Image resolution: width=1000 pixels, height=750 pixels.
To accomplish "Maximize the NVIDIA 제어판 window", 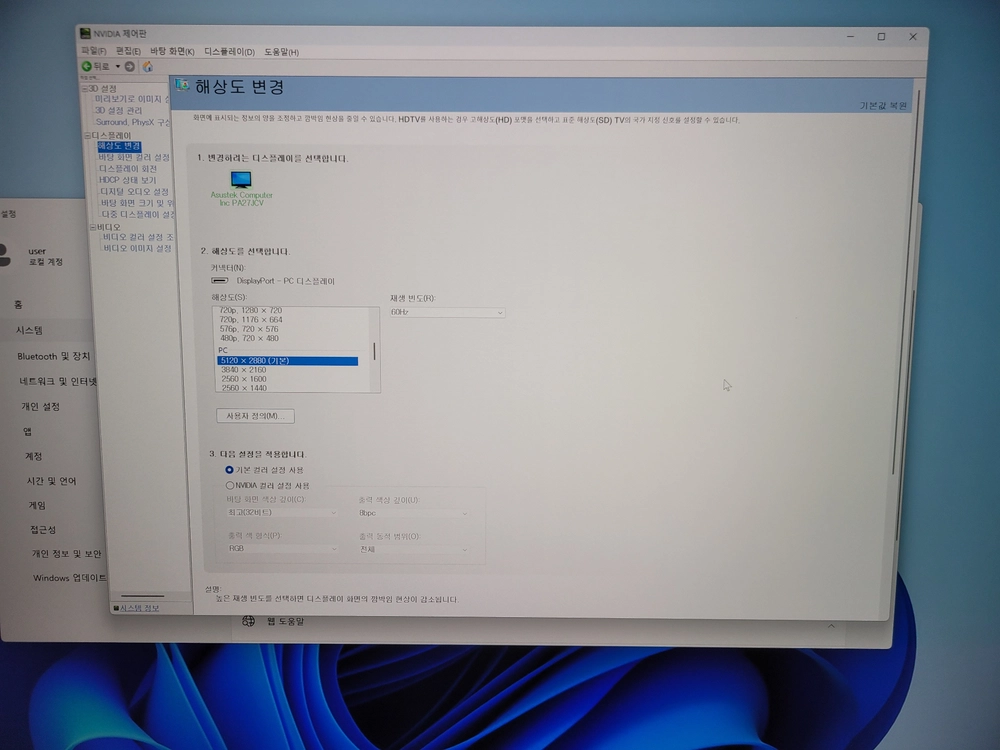I will 881,36.
